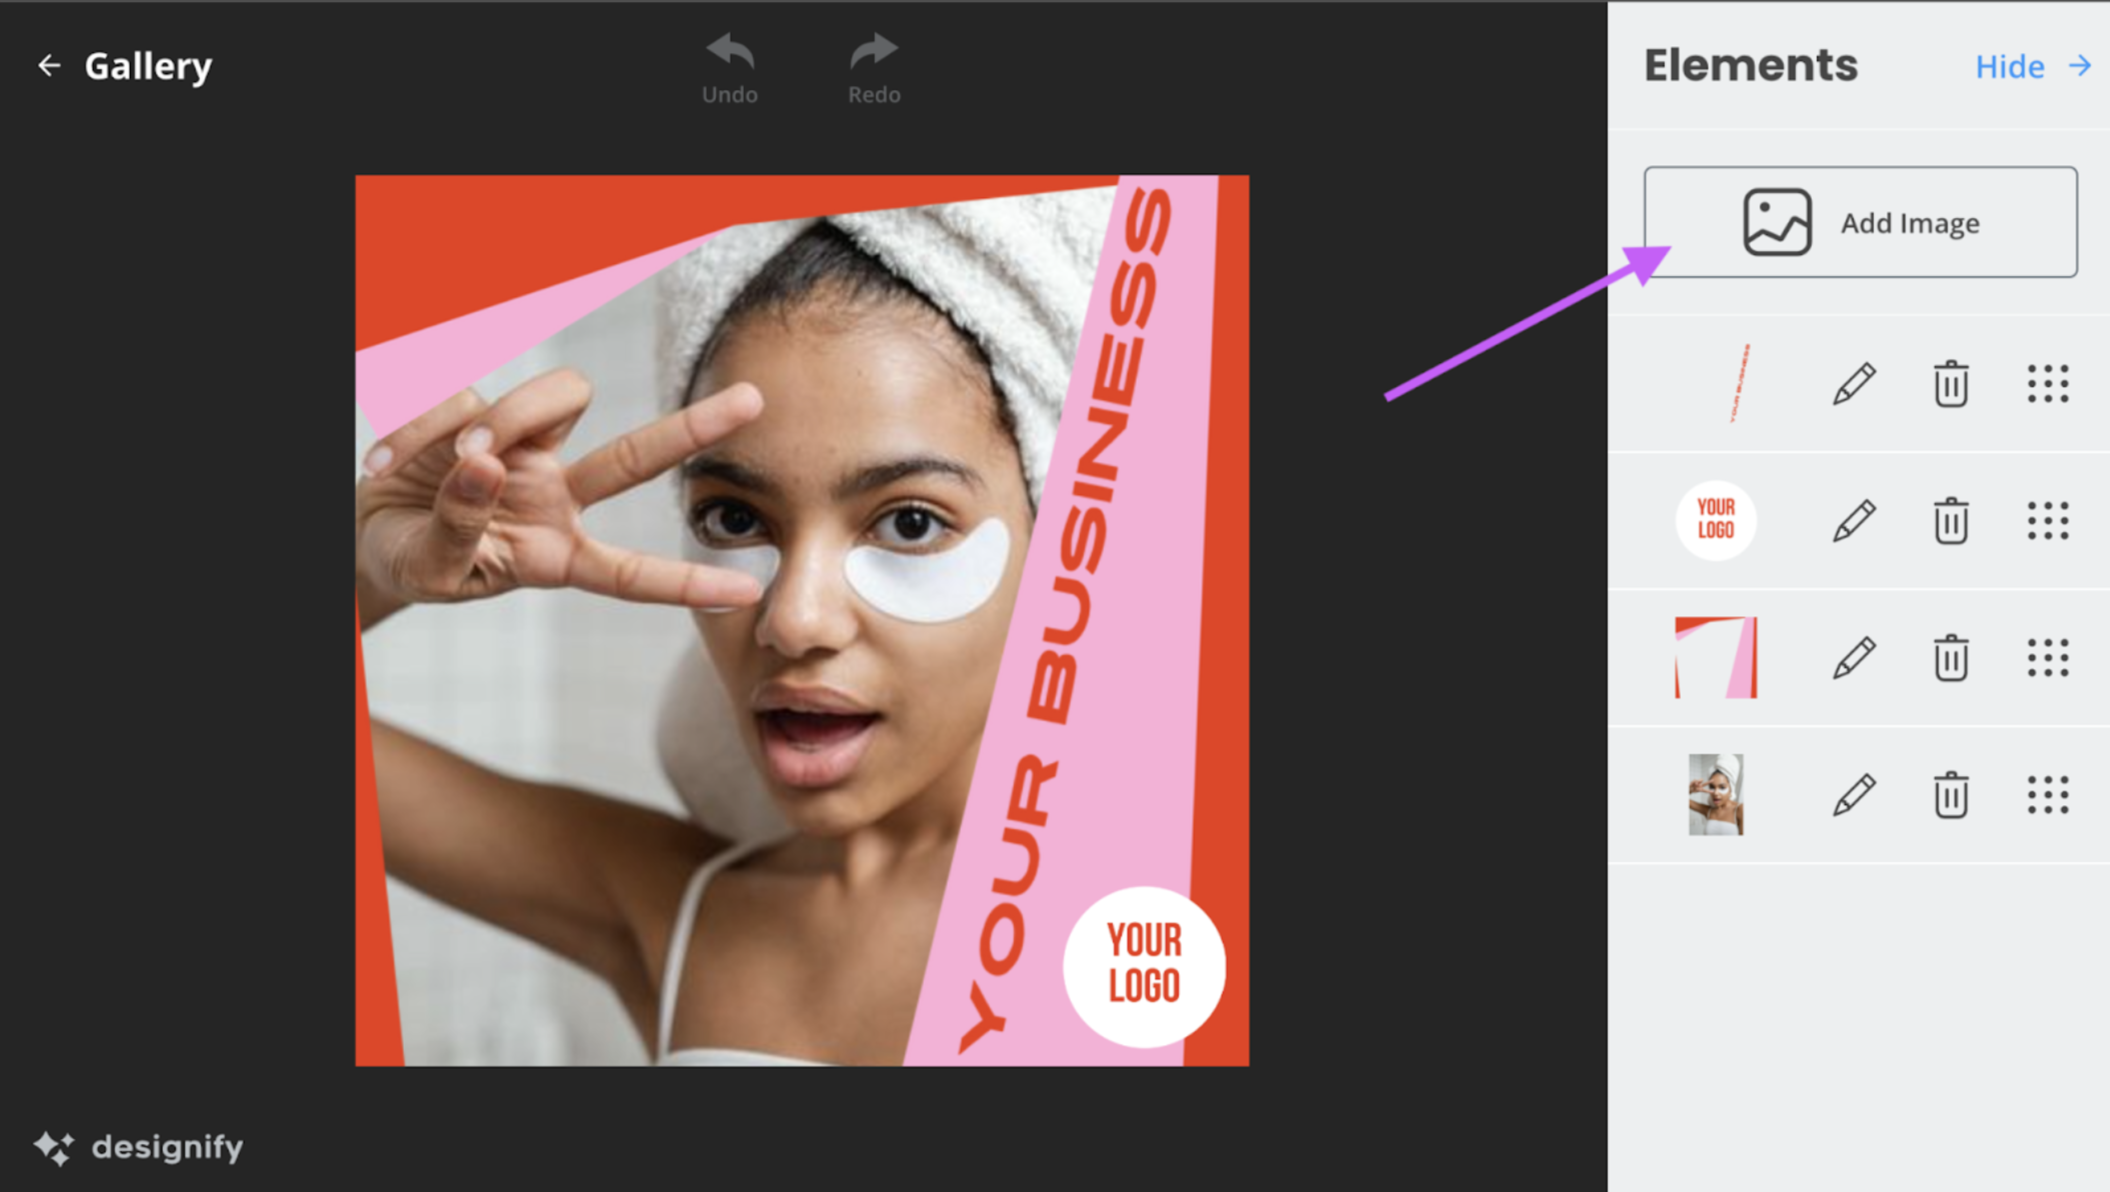Screen dimensions: 2110x1192
Task: Click the image icon inside Add Image
Action: point(1777,222)
